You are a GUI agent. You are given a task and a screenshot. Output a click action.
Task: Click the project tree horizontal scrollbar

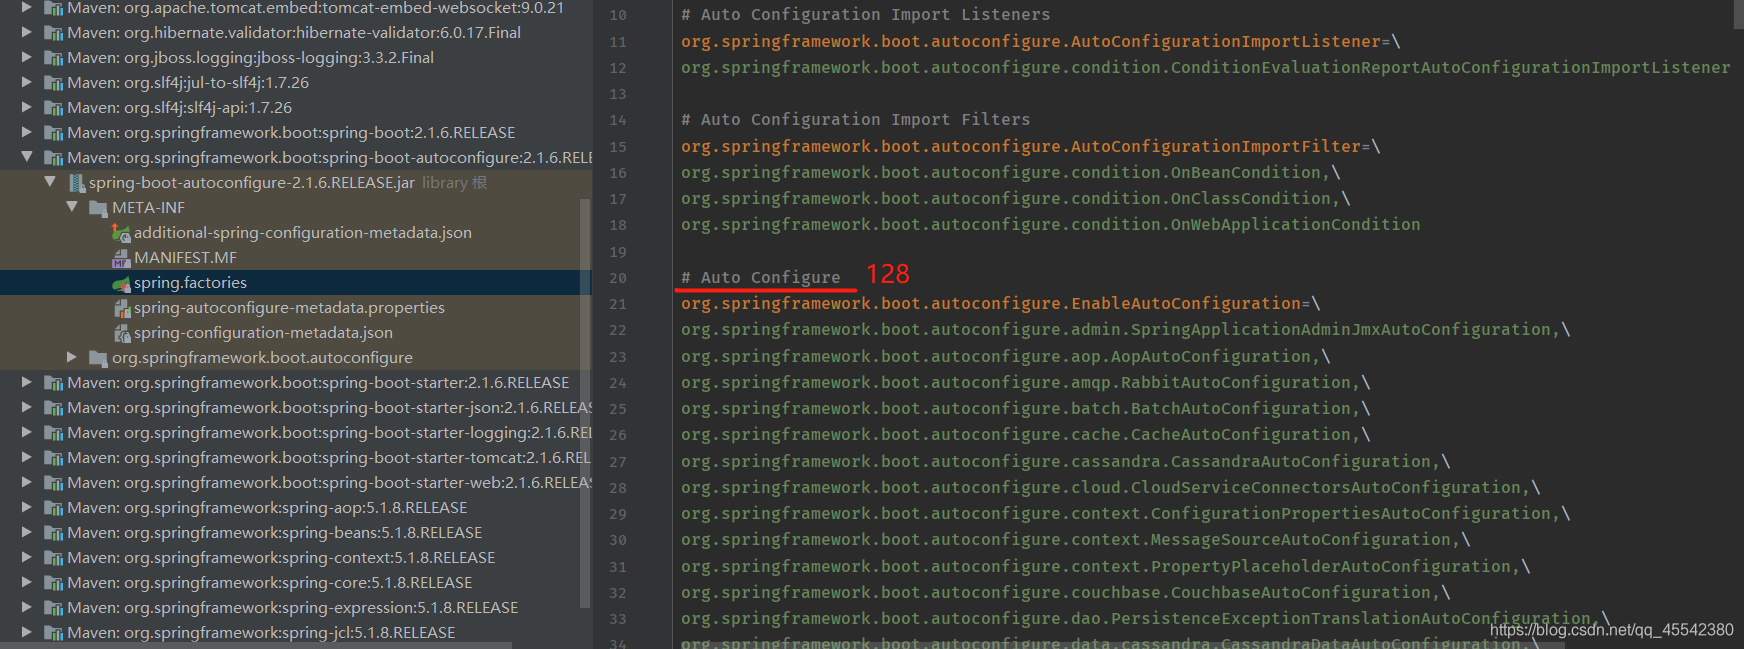pos(256,645)
